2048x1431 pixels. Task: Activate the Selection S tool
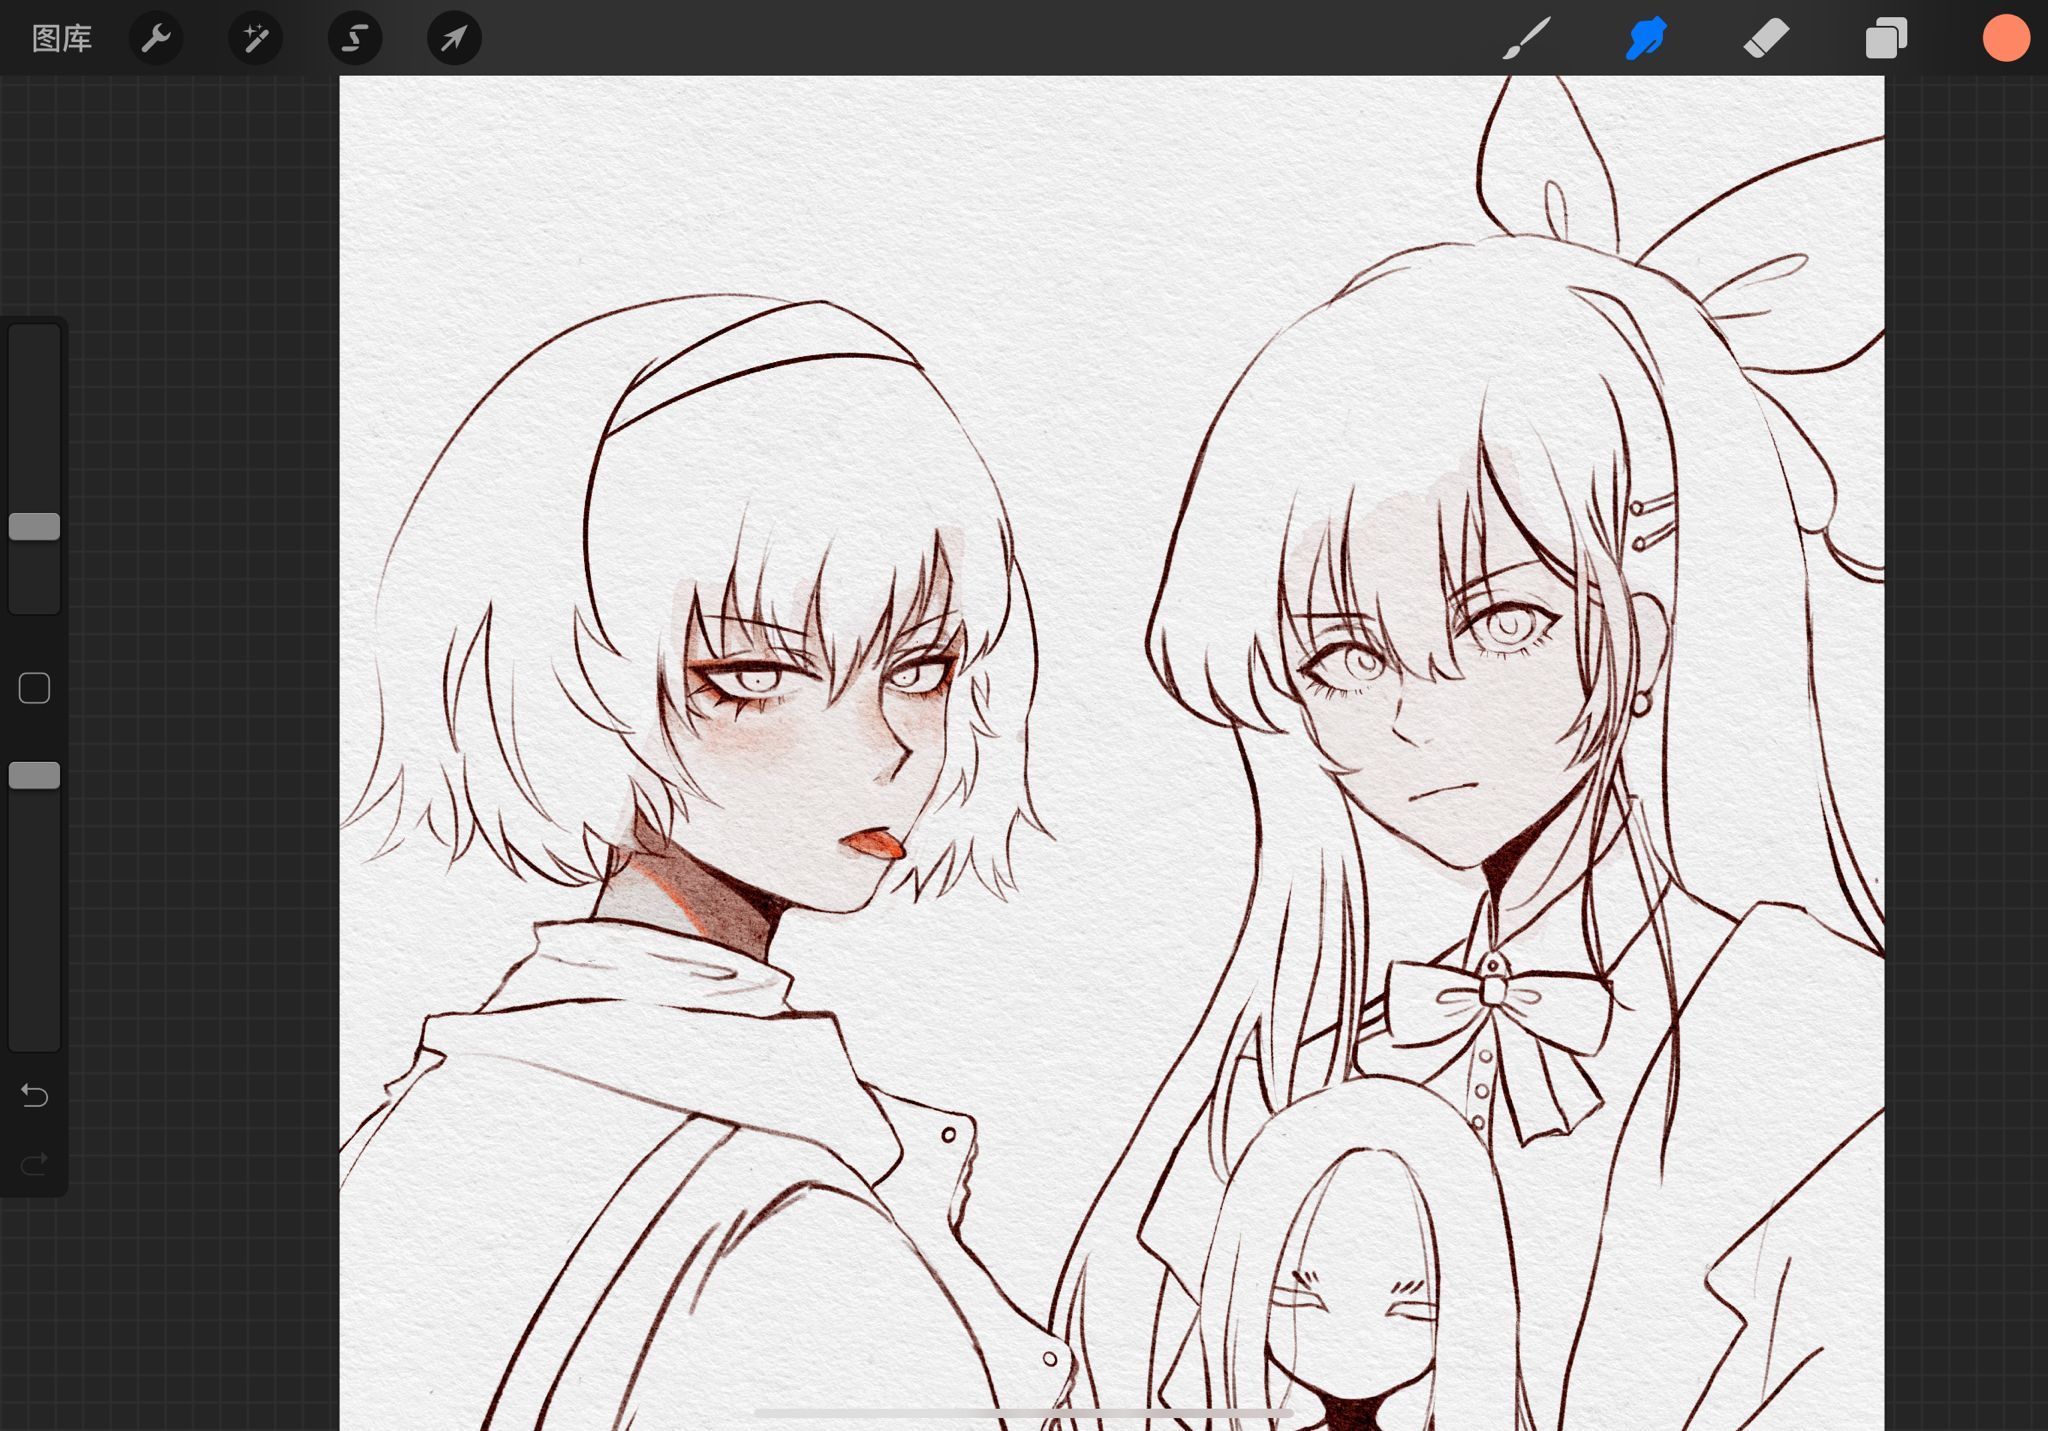tap(355, 38)
